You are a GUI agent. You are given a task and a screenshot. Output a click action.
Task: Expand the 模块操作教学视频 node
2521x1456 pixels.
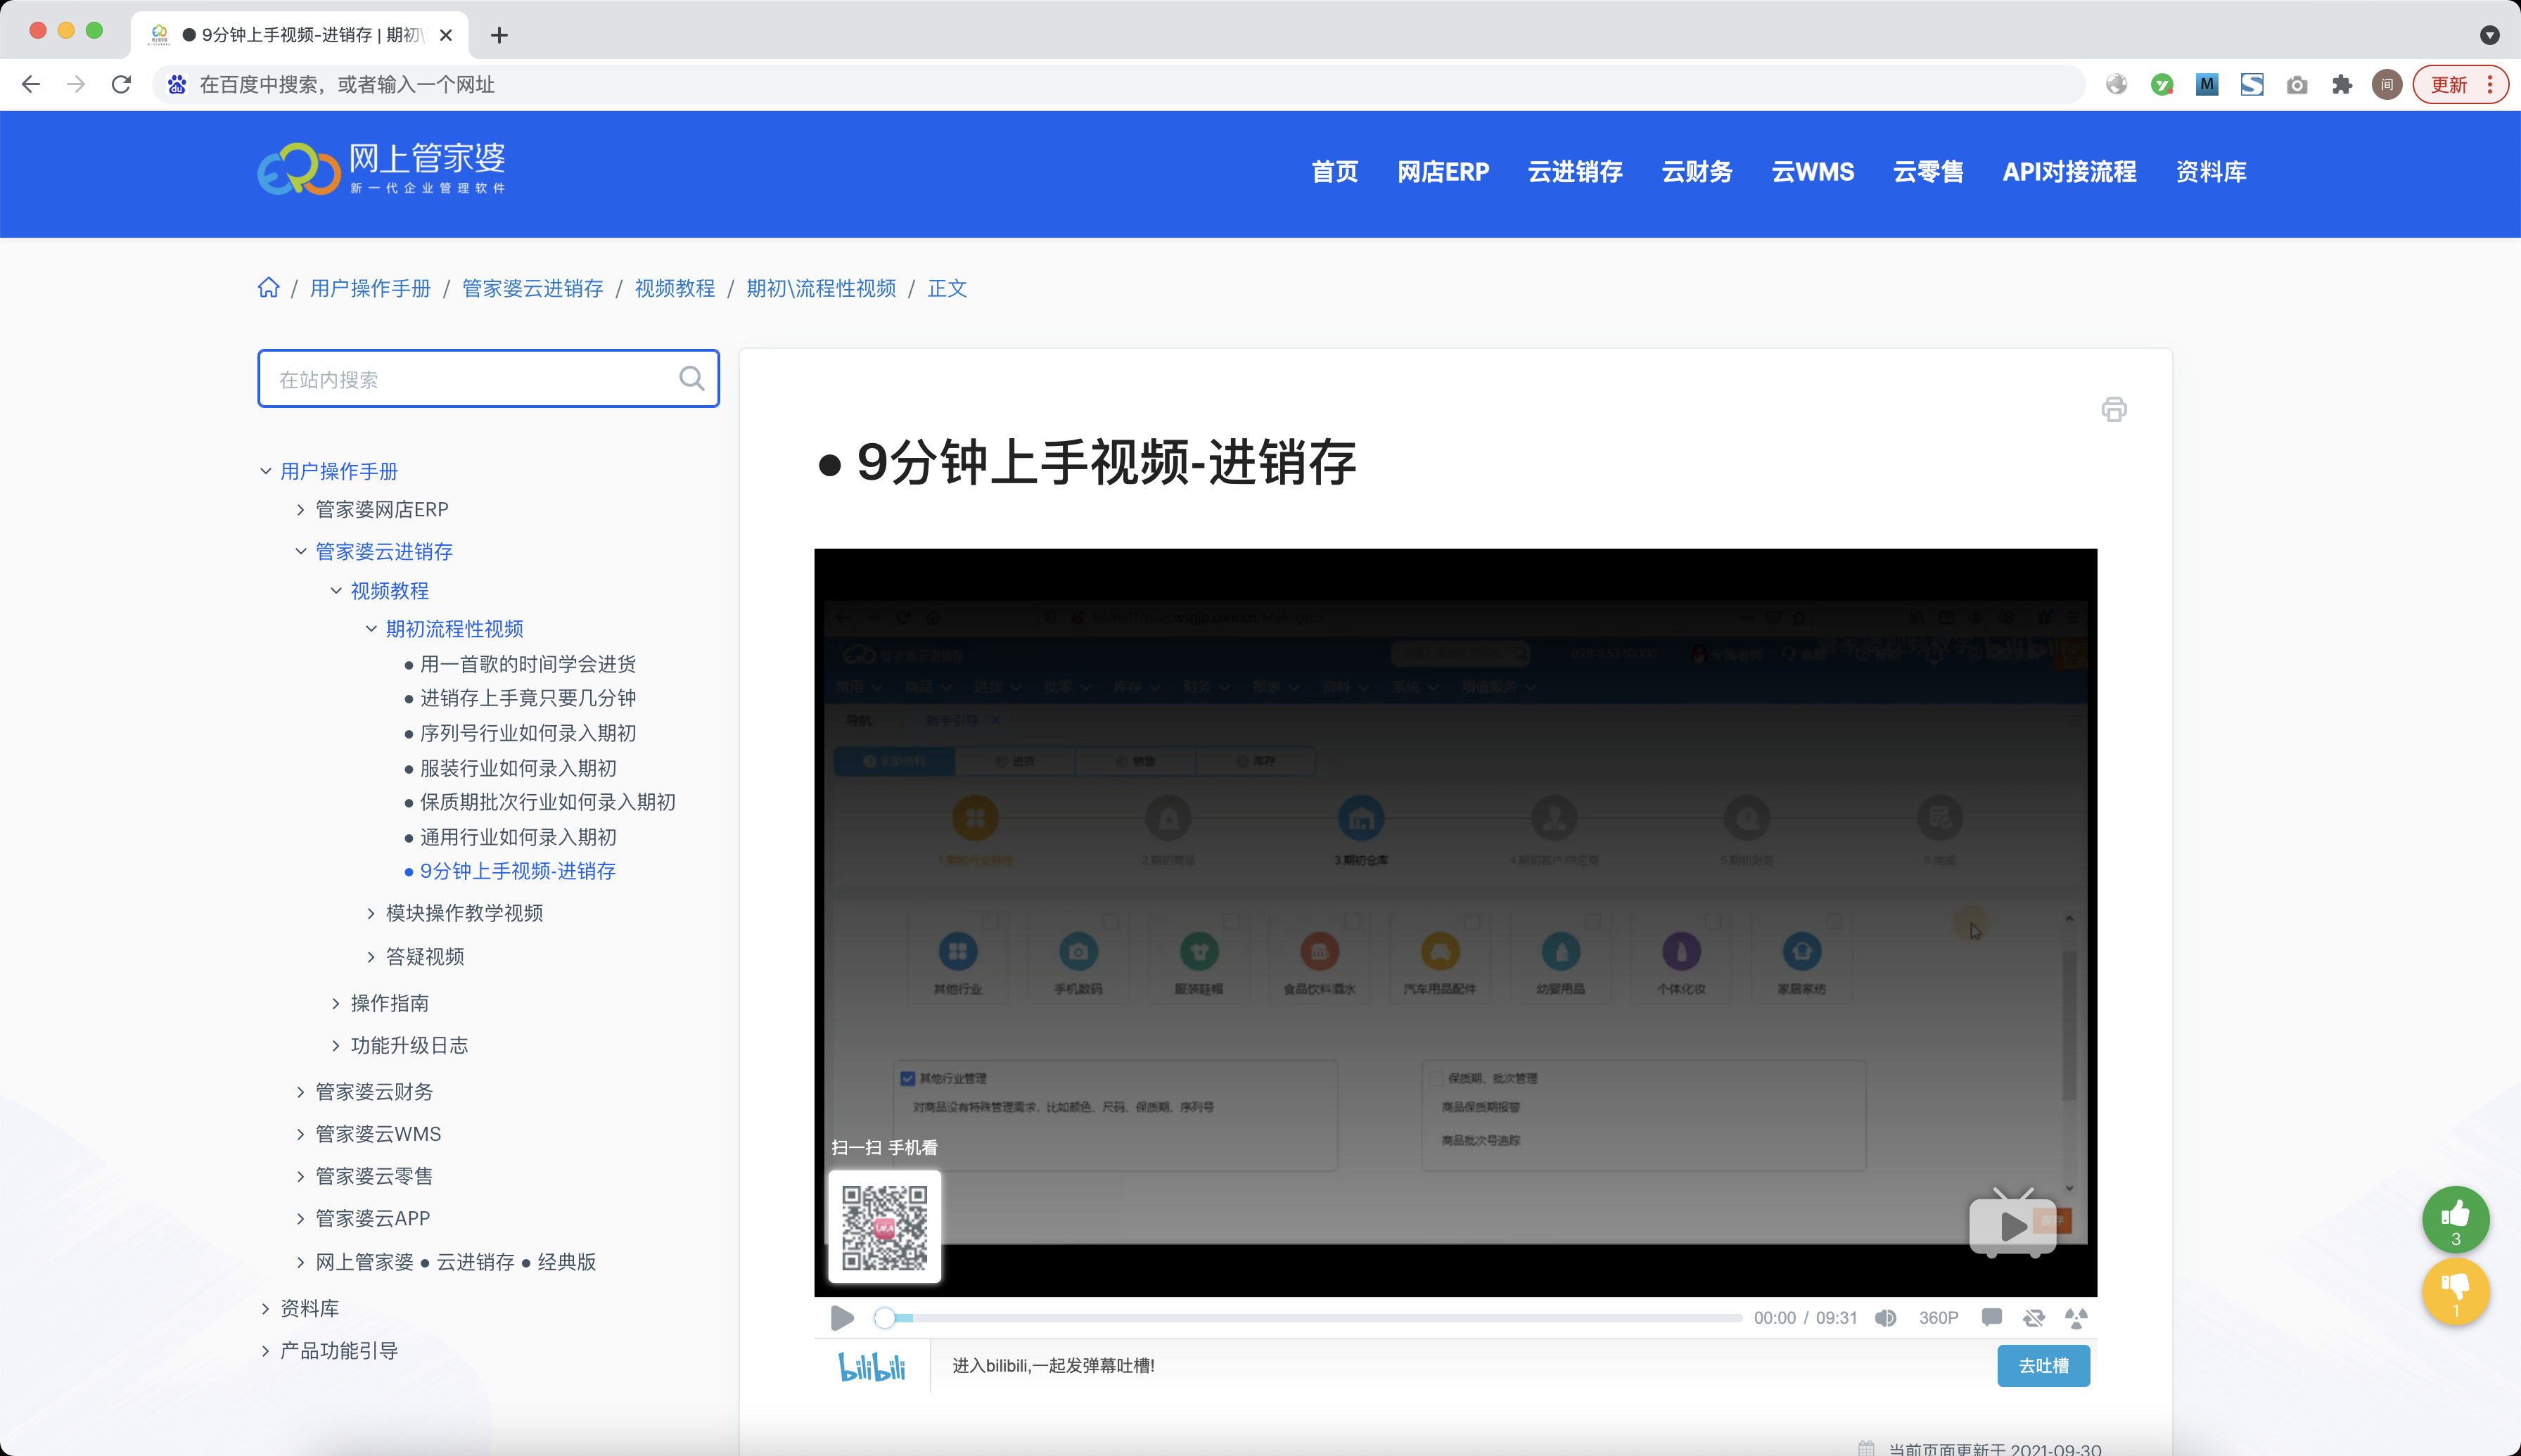371,913
